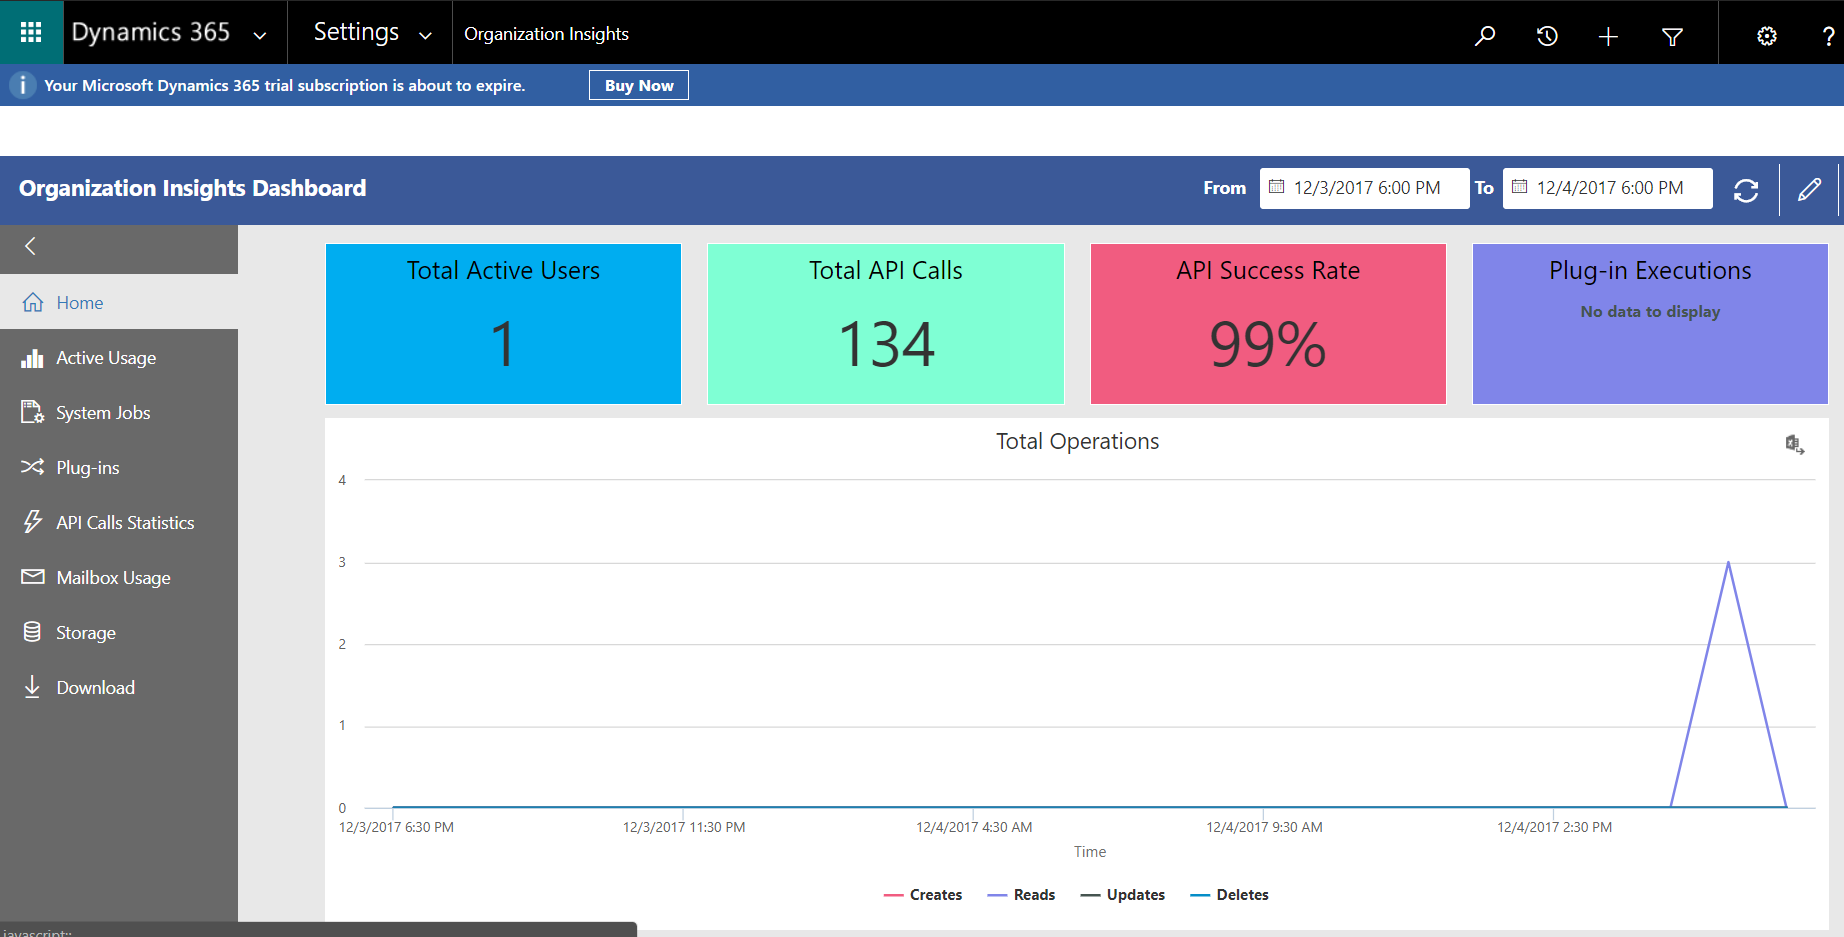Open the settings gear menu

pyautogui.click(x=1766, y=33)
